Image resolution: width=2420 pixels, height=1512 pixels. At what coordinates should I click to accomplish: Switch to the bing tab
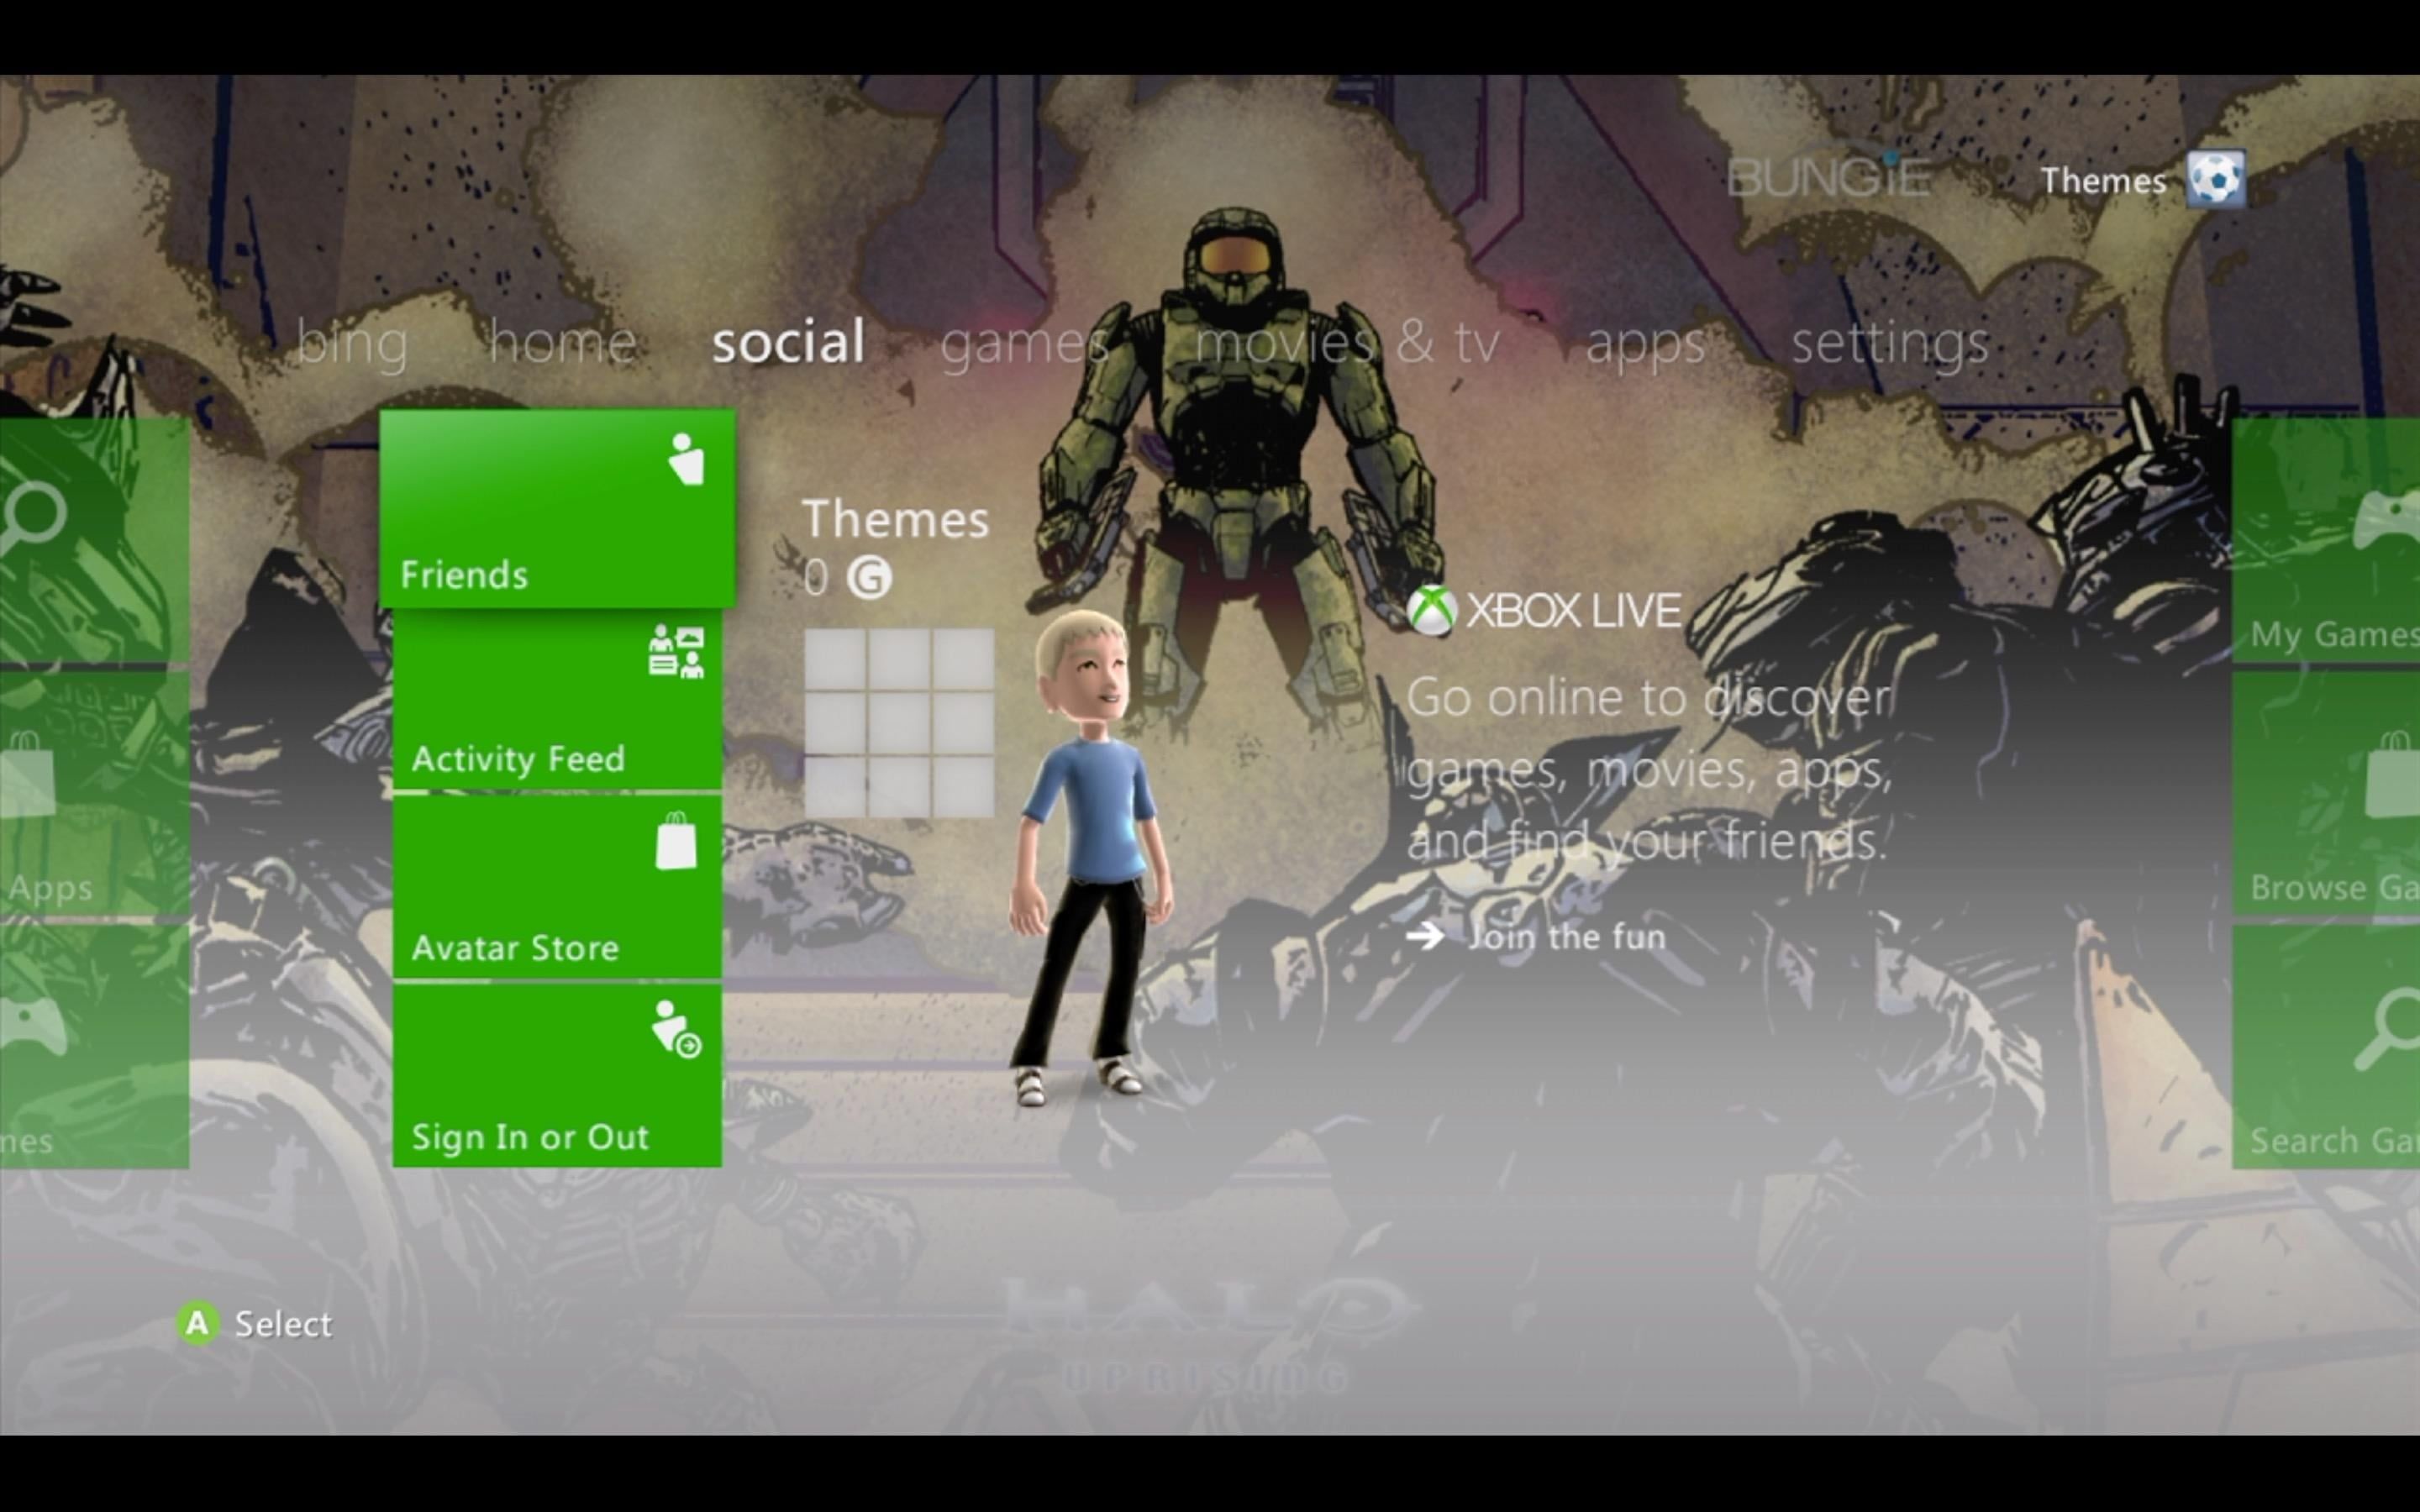tap(352, 344)
